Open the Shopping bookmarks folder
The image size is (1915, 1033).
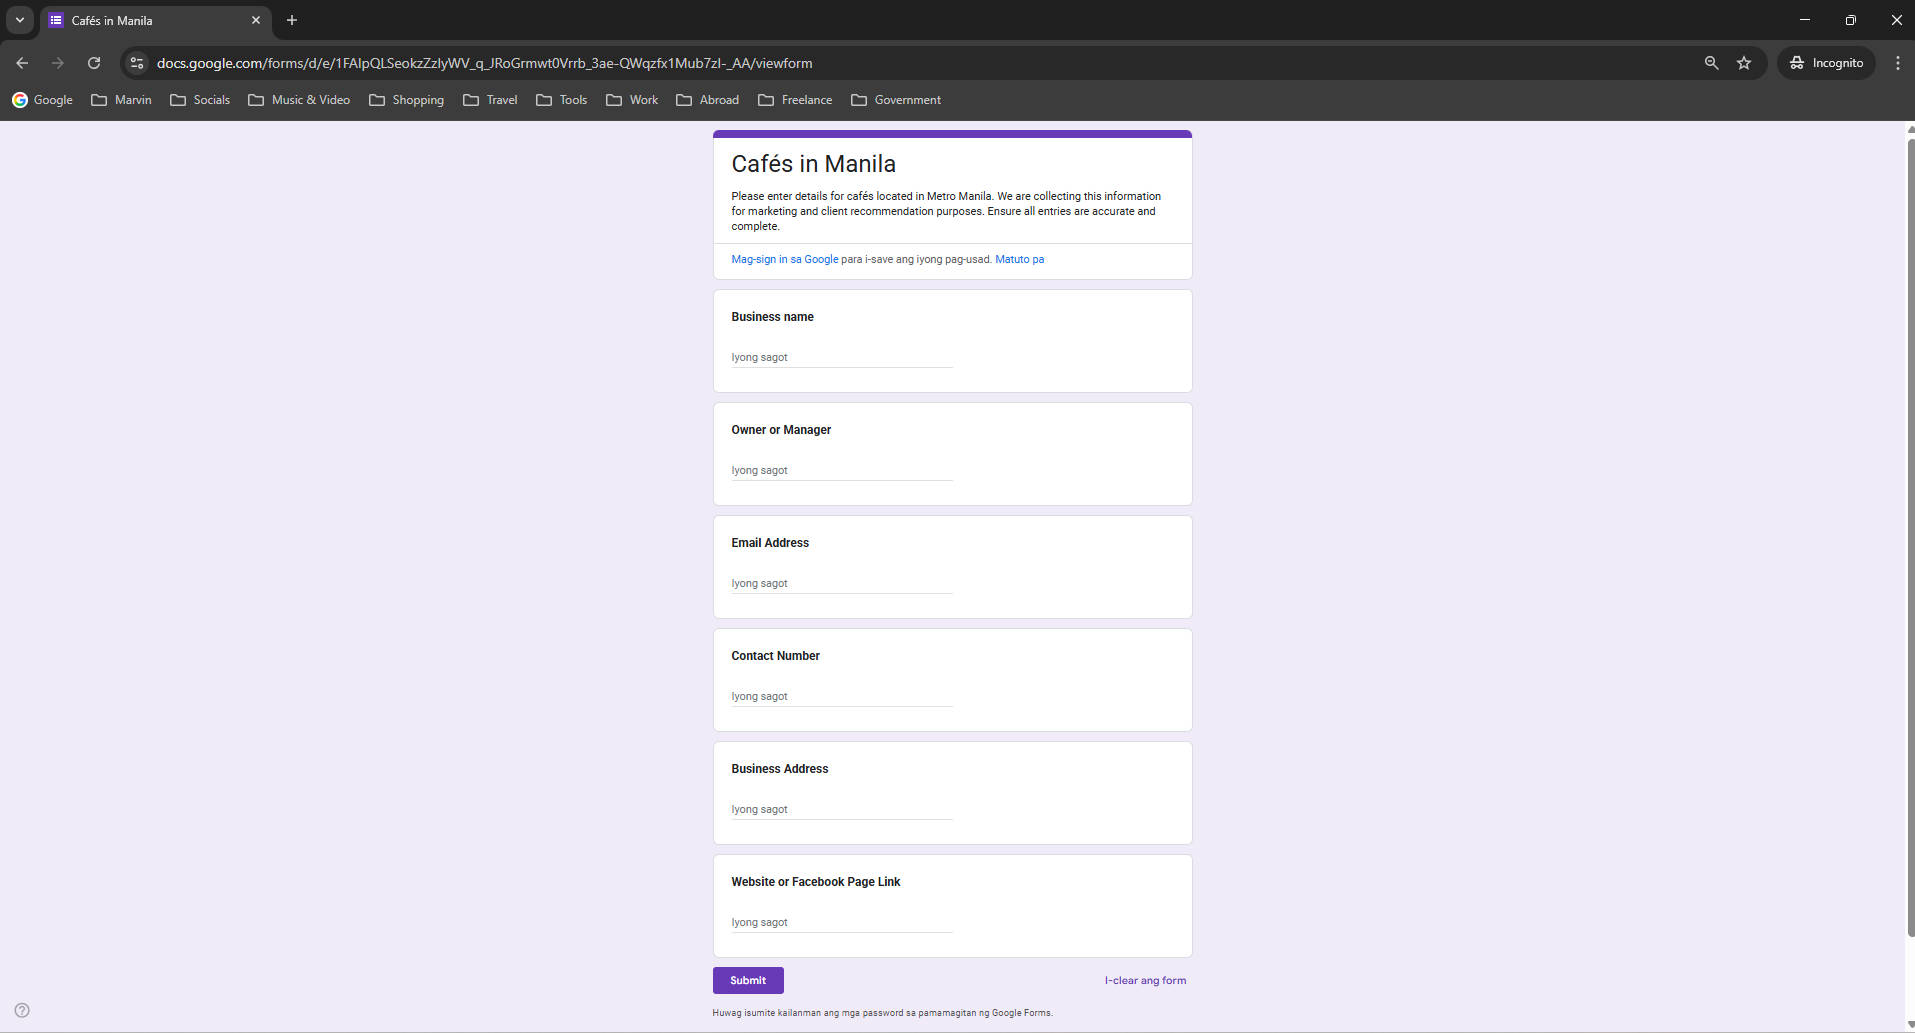[406, 100]
